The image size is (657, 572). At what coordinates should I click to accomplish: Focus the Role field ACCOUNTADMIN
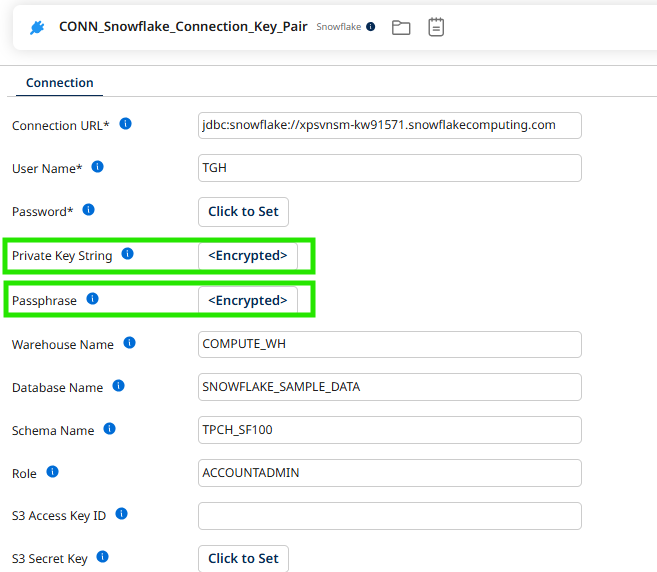(x=390, y=473)
